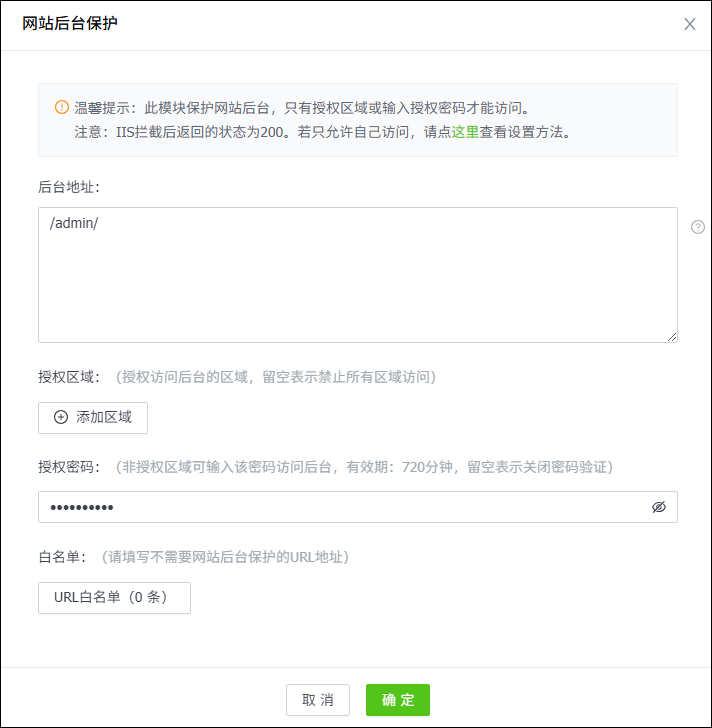
Task: Click the 网站后台保护 dialog title
Action: 70,23
